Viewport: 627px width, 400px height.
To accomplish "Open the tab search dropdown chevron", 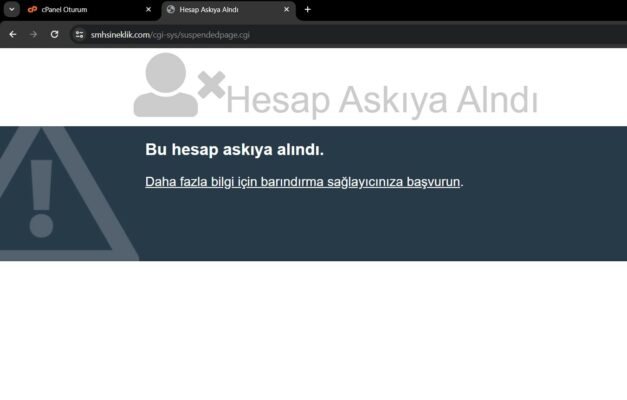I will 13,10.
